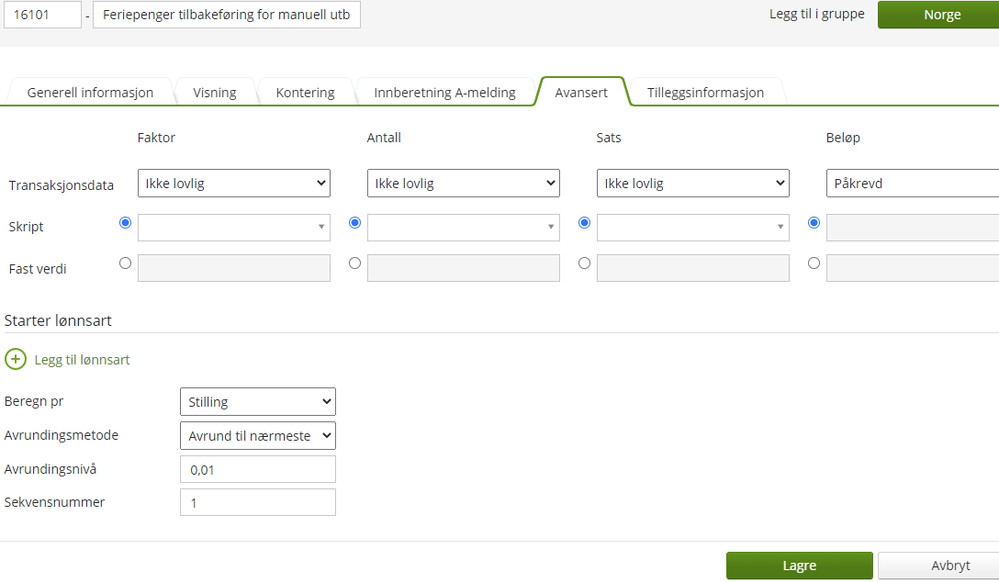
Task: Click the Sekvensnummer label
Action: [x=54, y=502]
